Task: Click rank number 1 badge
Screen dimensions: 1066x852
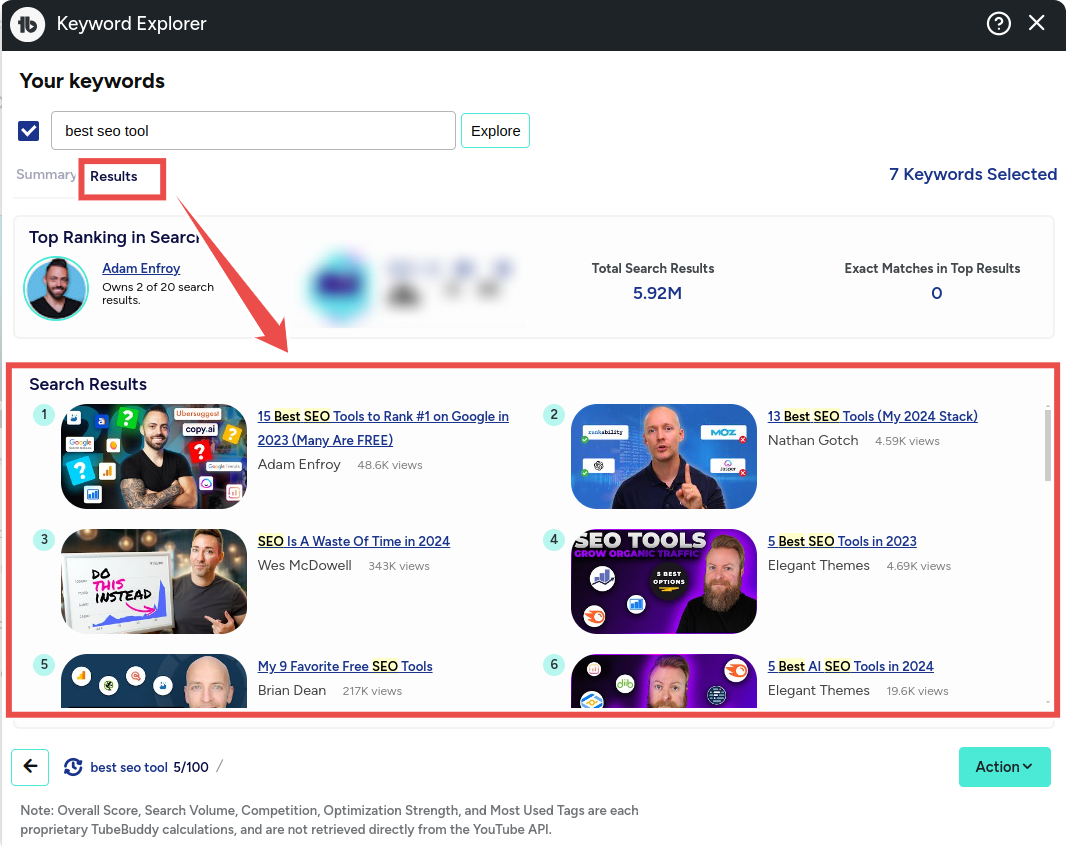Action: pyautogui.click(x=44, y=415)
